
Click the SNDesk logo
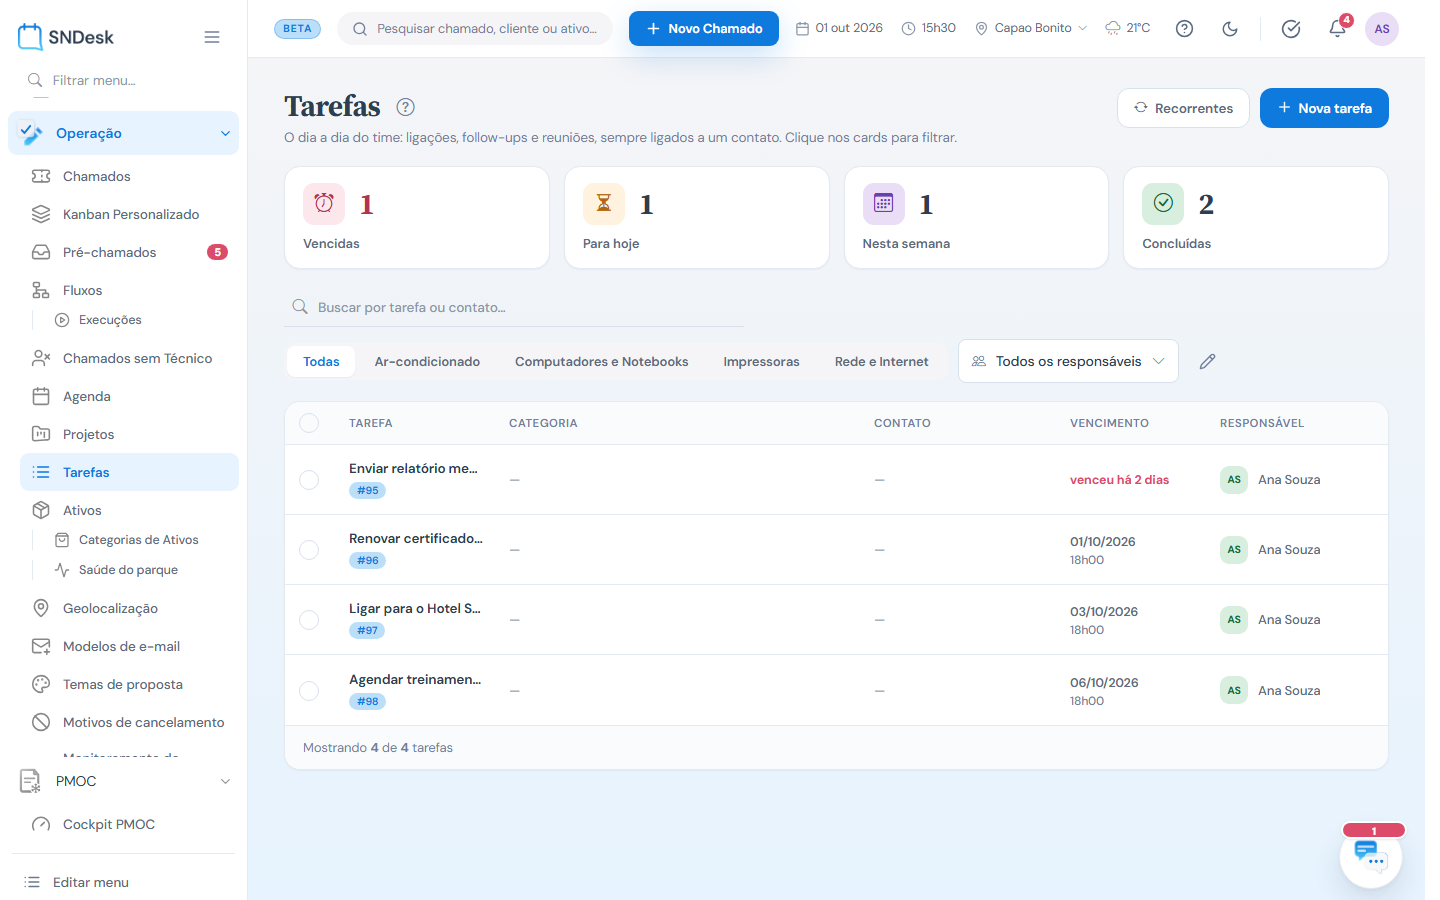pyautogui.click(x=66, y=37)
